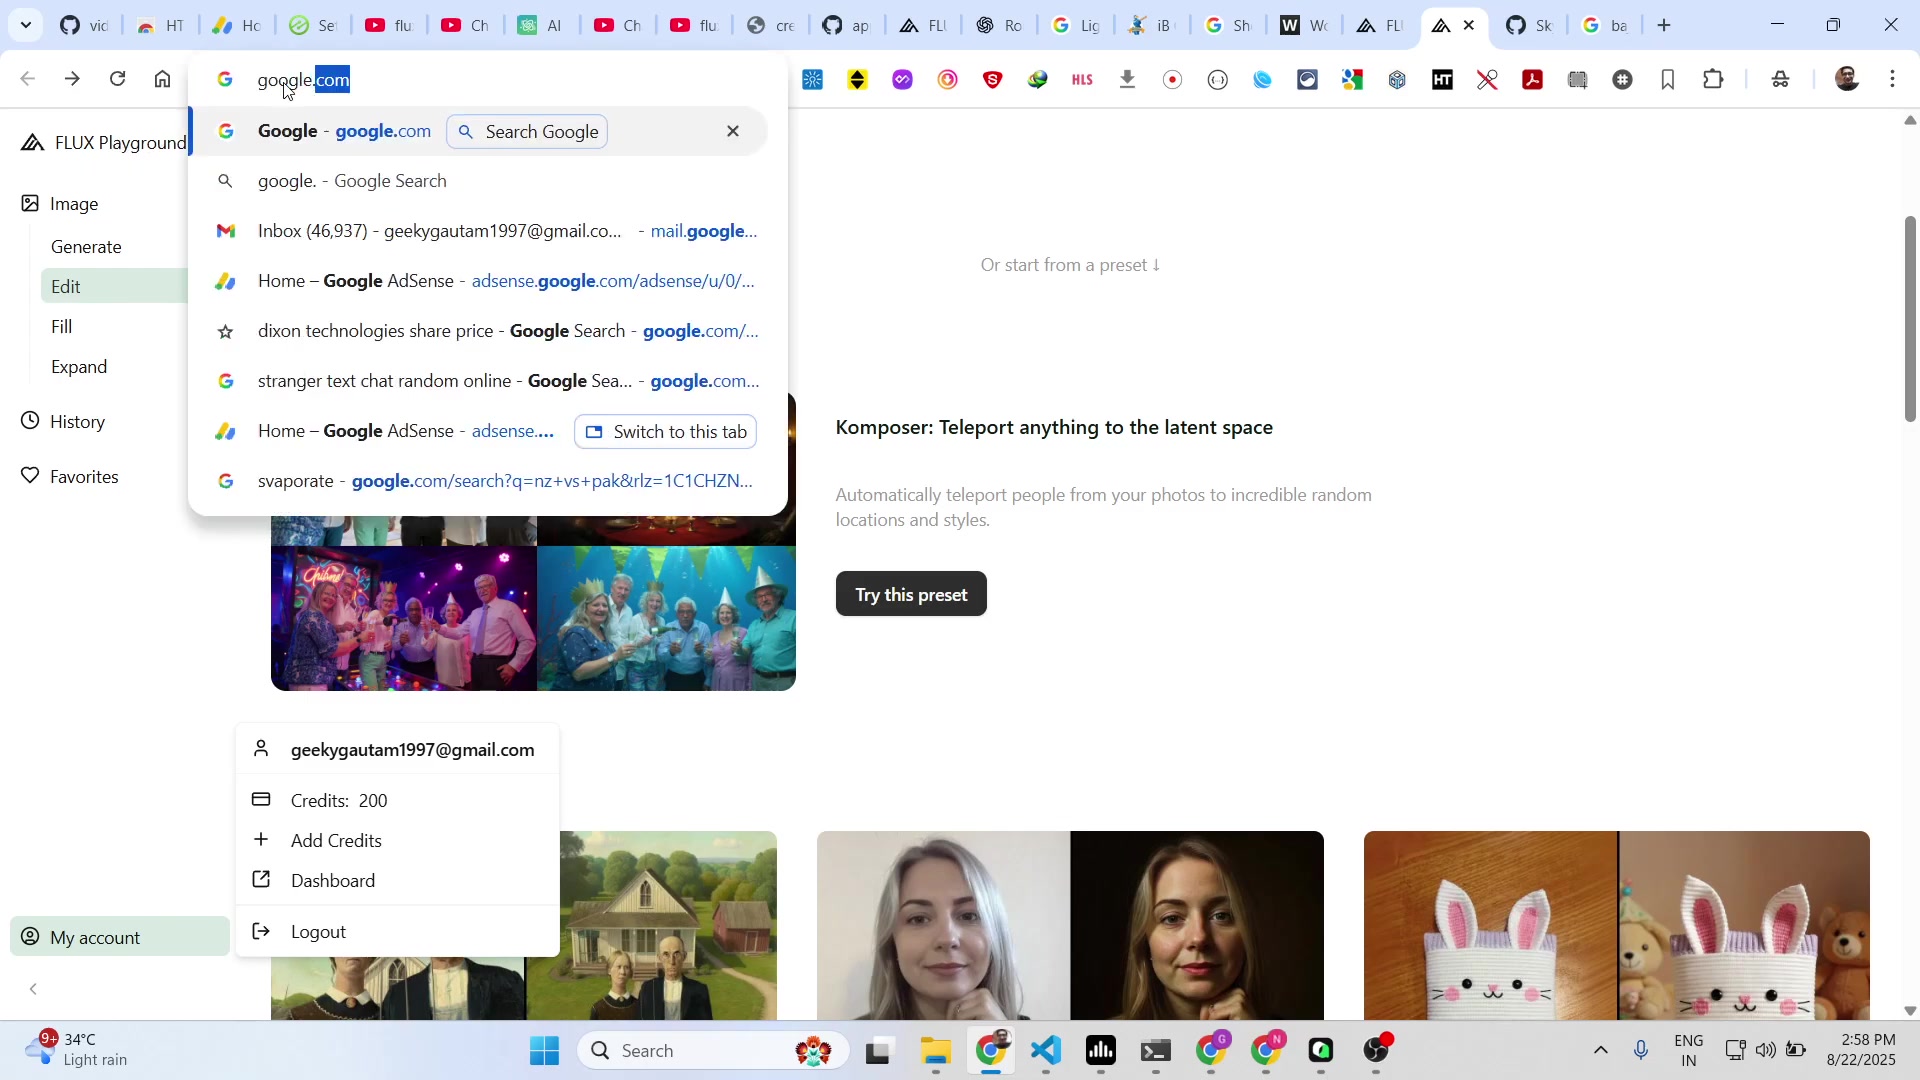Open the tab search dropdown arrow
This screenshot has height=1080, width=1920.
coord(25,25)
